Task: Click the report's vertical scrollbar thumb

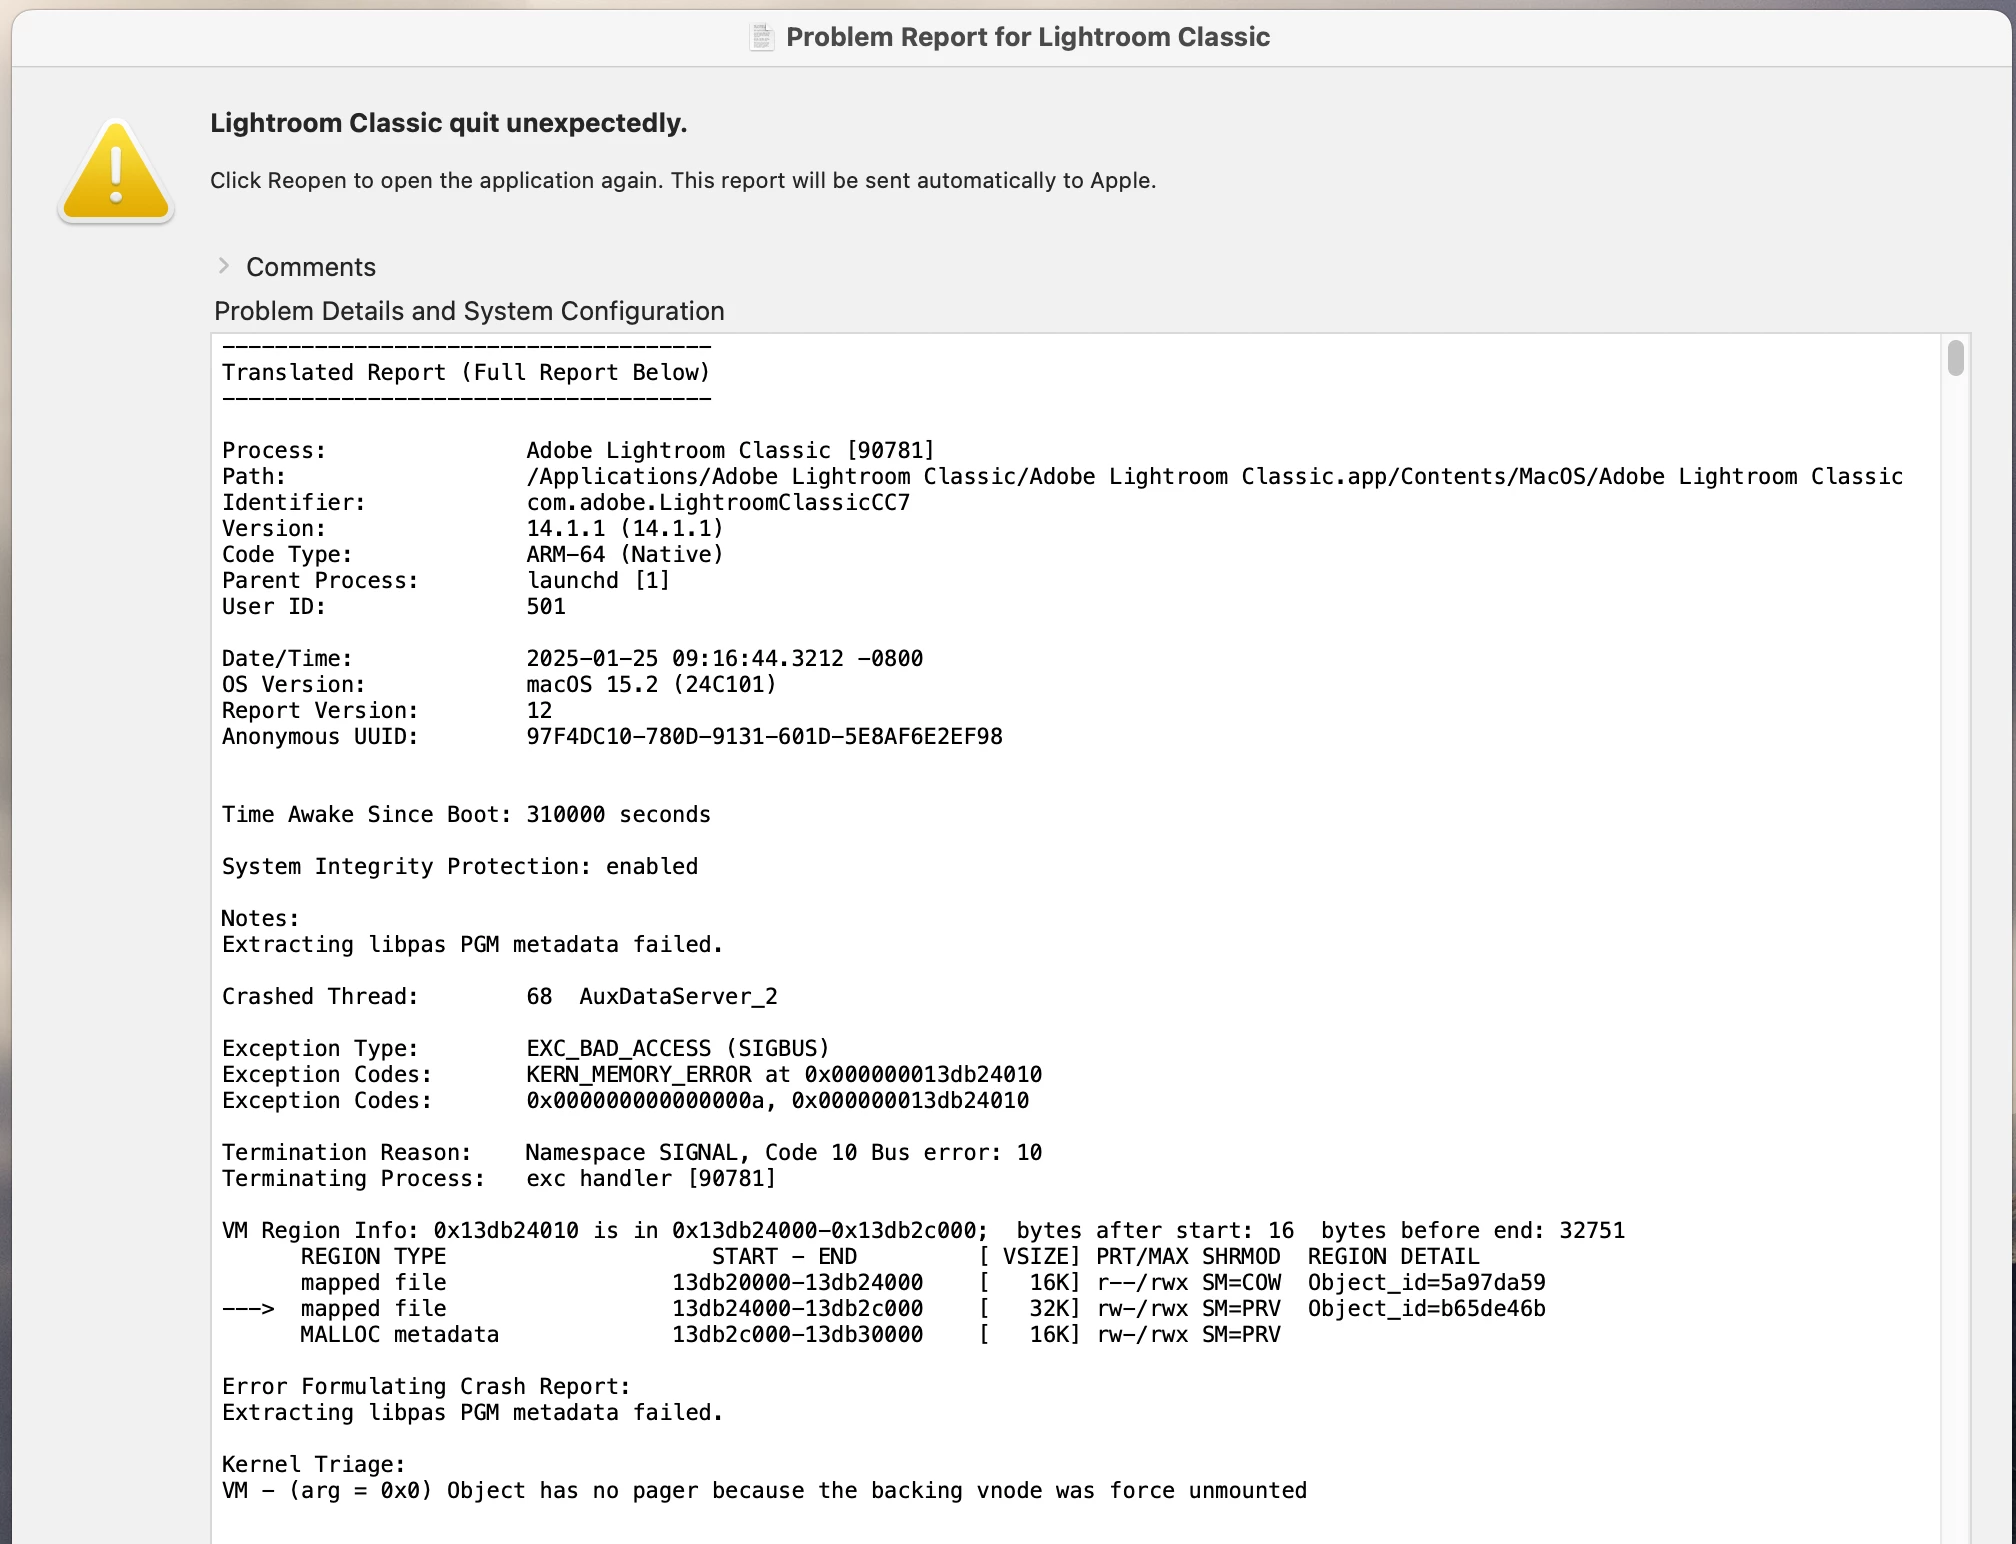Action: tap(1955, 358)
